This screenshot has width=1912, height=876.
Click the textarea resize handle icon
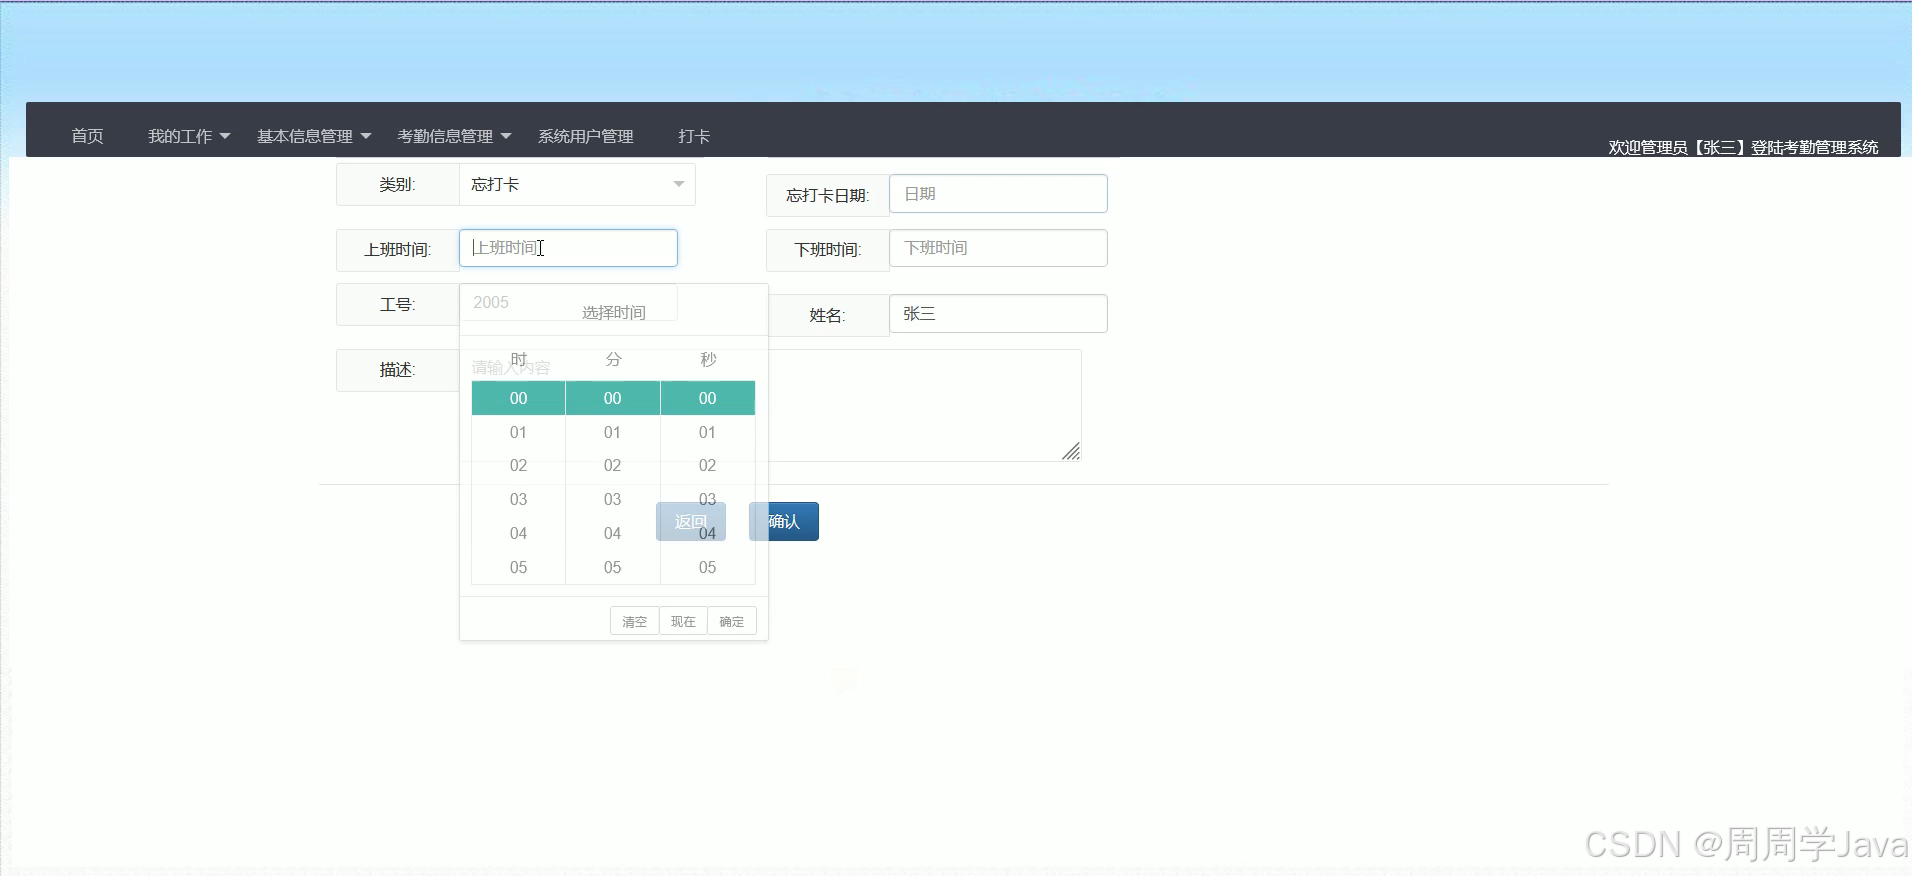(1071, 451)
